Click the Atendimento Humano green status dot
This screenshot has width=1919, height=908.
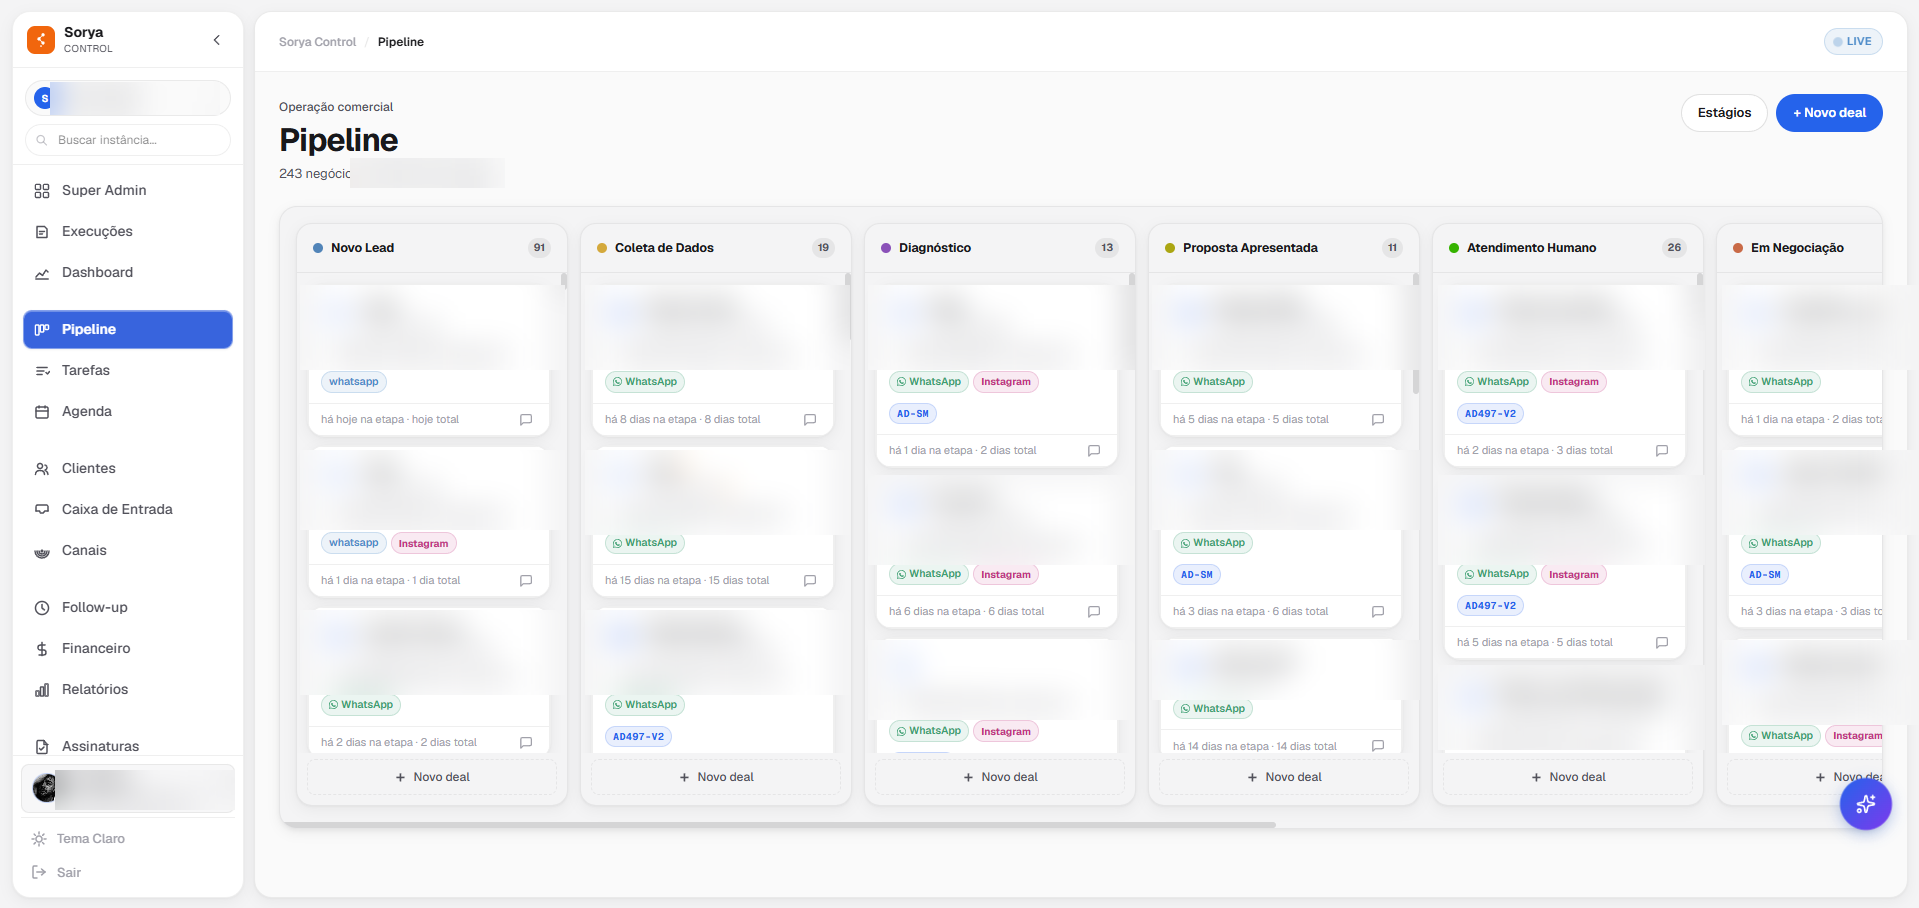[x=1454, y=248]
